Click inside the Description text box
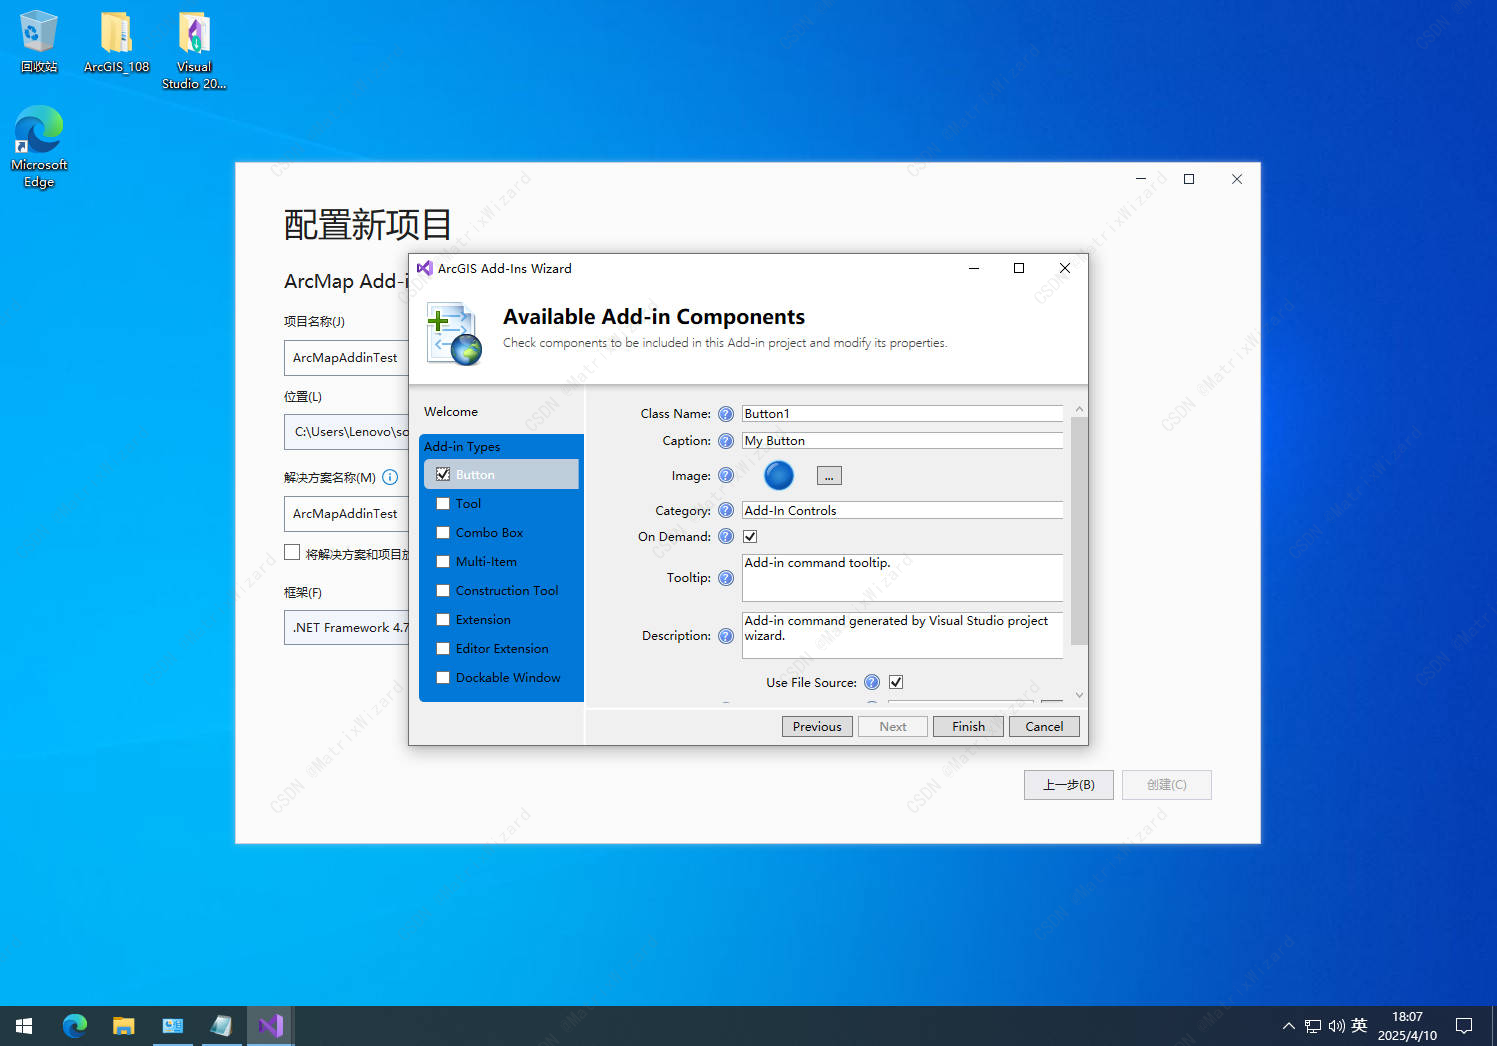This screenshot has width=1497, height=1046. coord(902,636)
